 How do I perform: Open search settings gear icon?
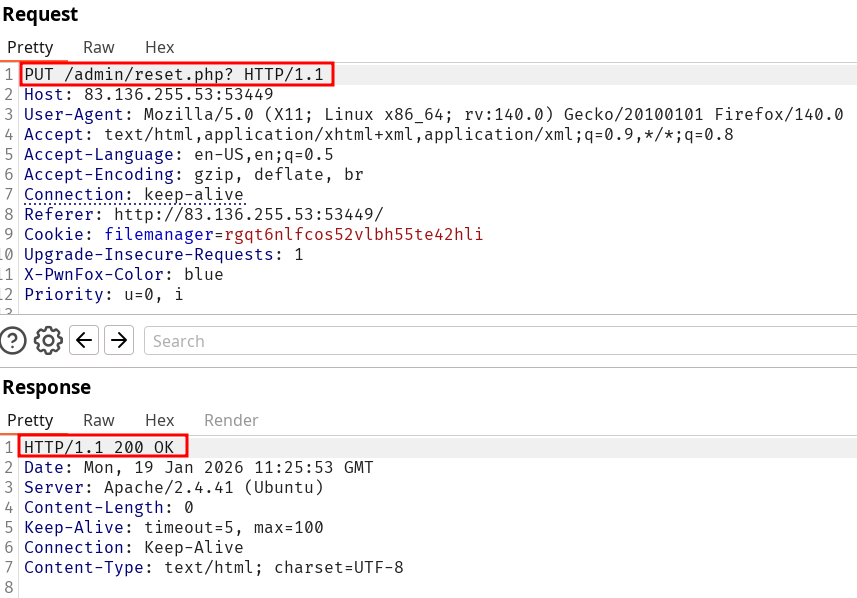48,341
